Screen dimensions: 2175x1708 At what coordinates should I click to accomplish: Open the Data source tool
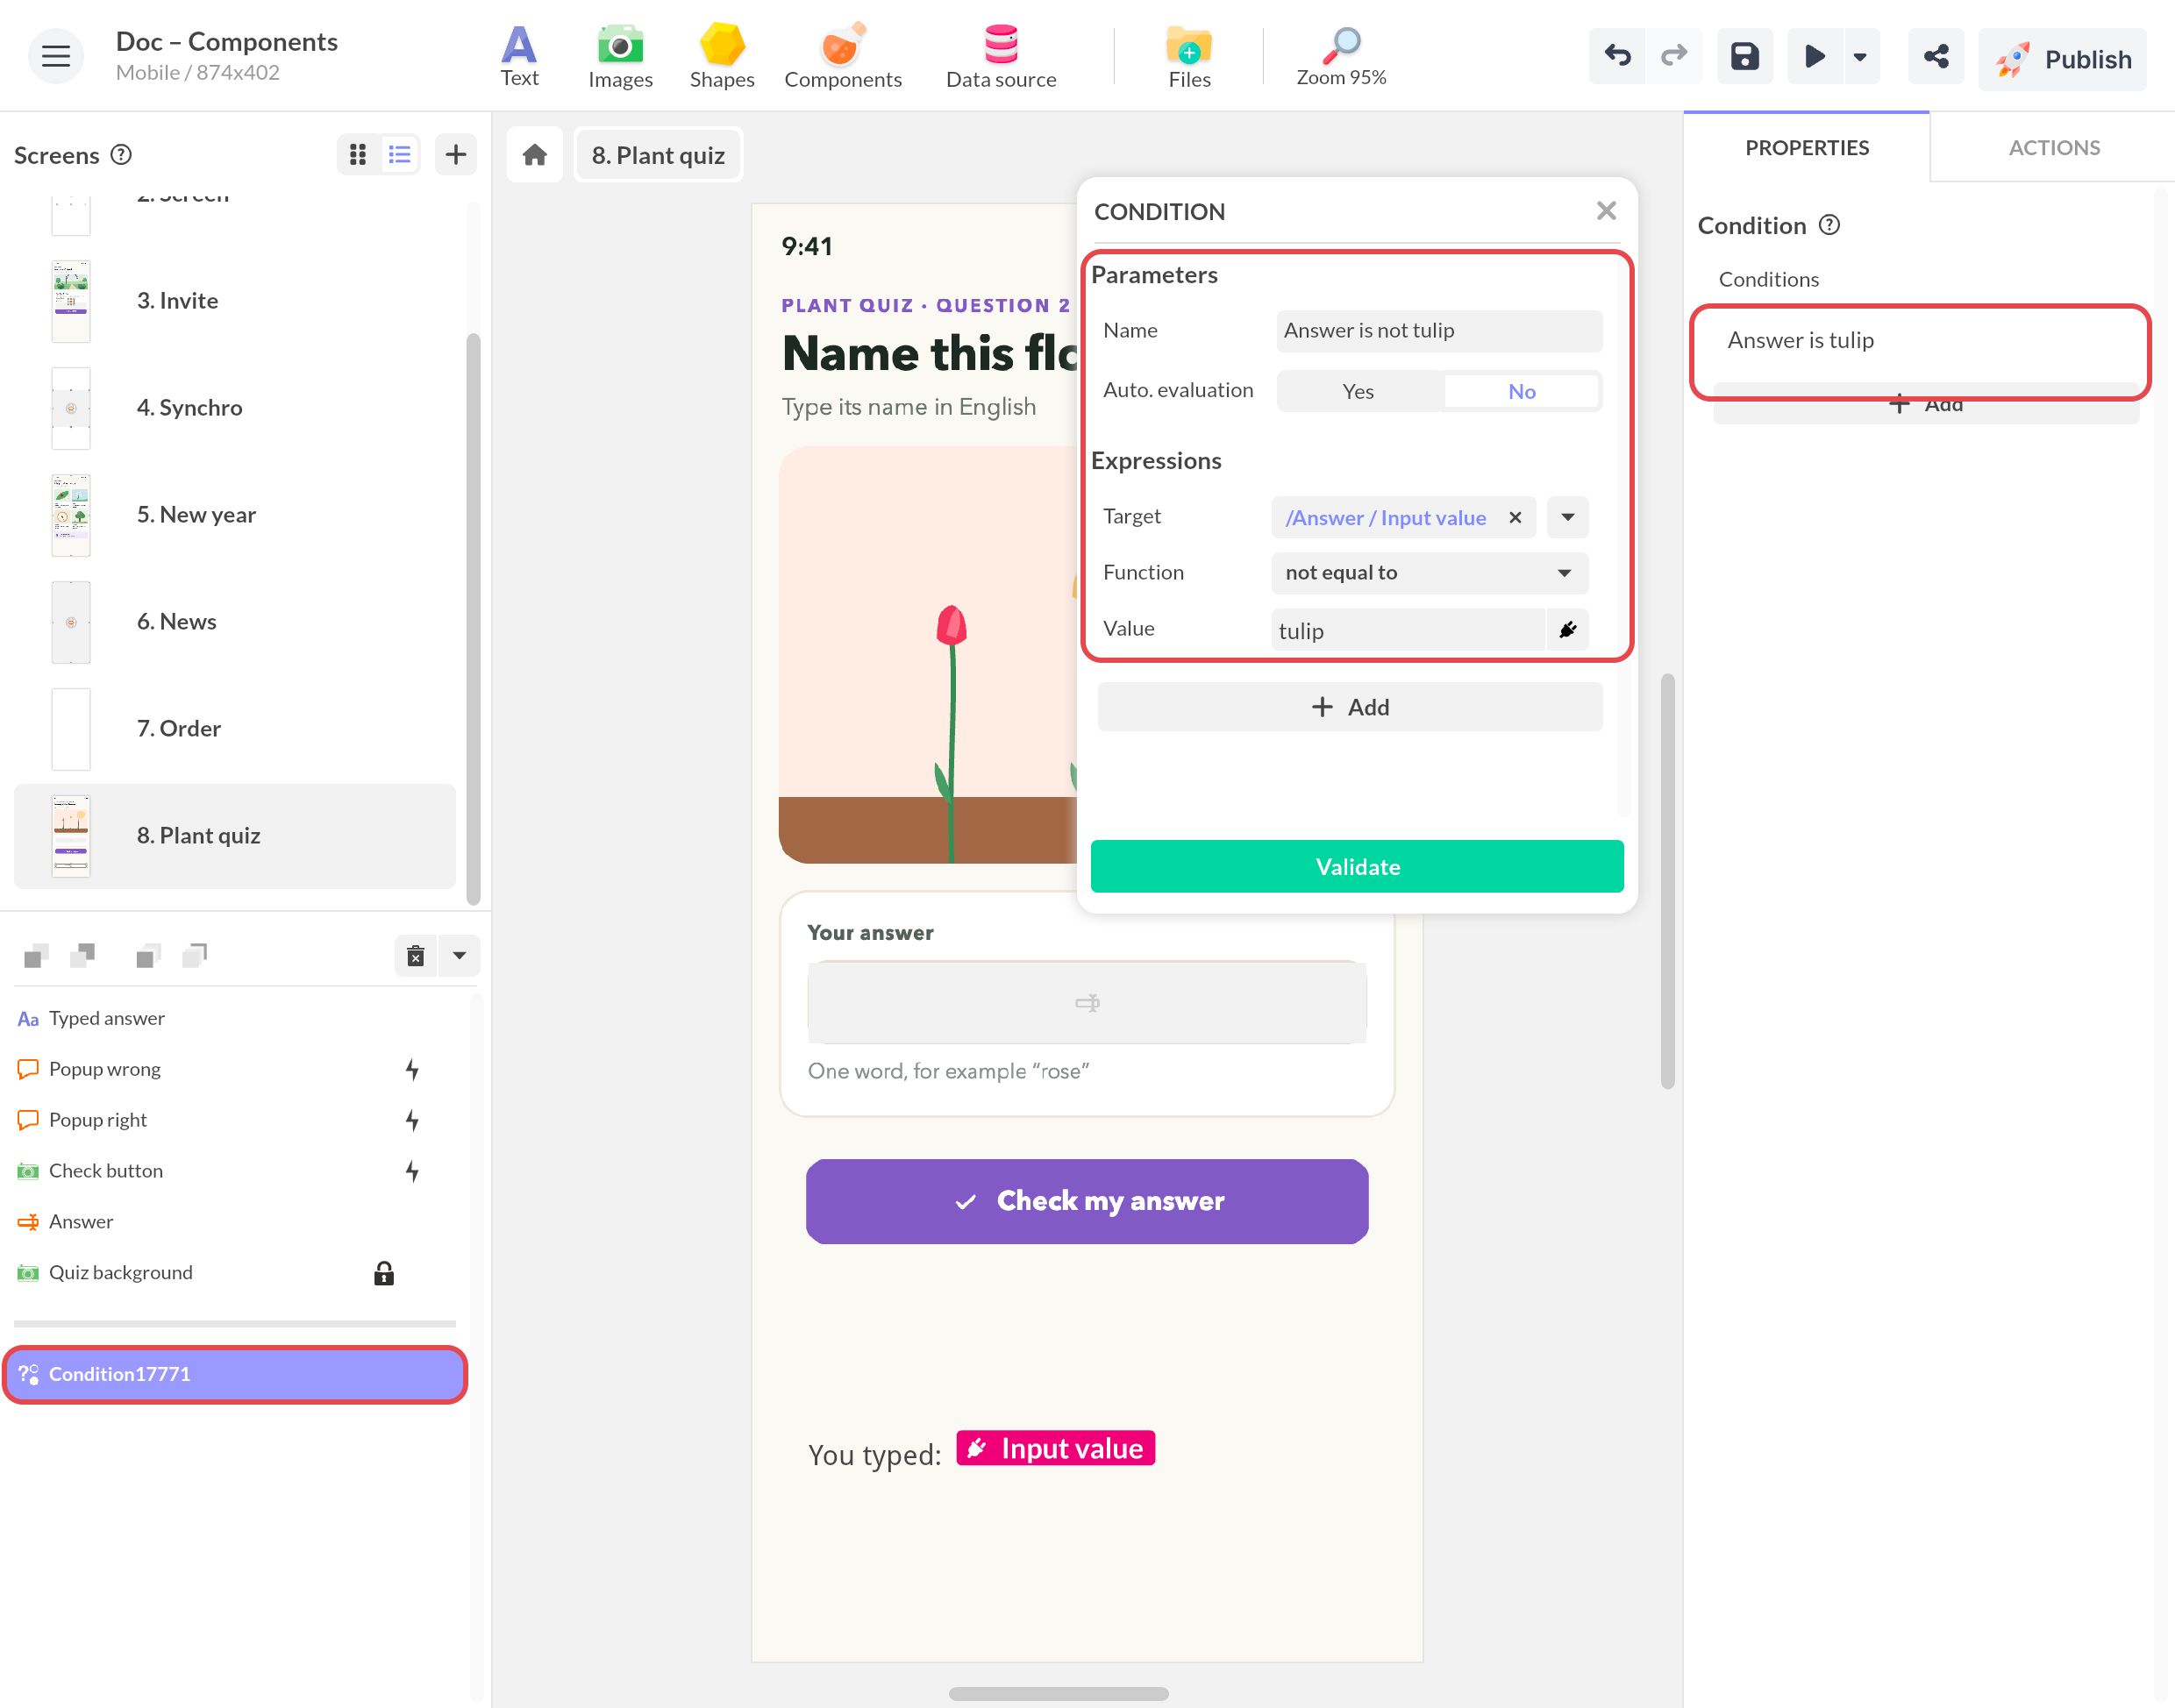[1000, 56]
